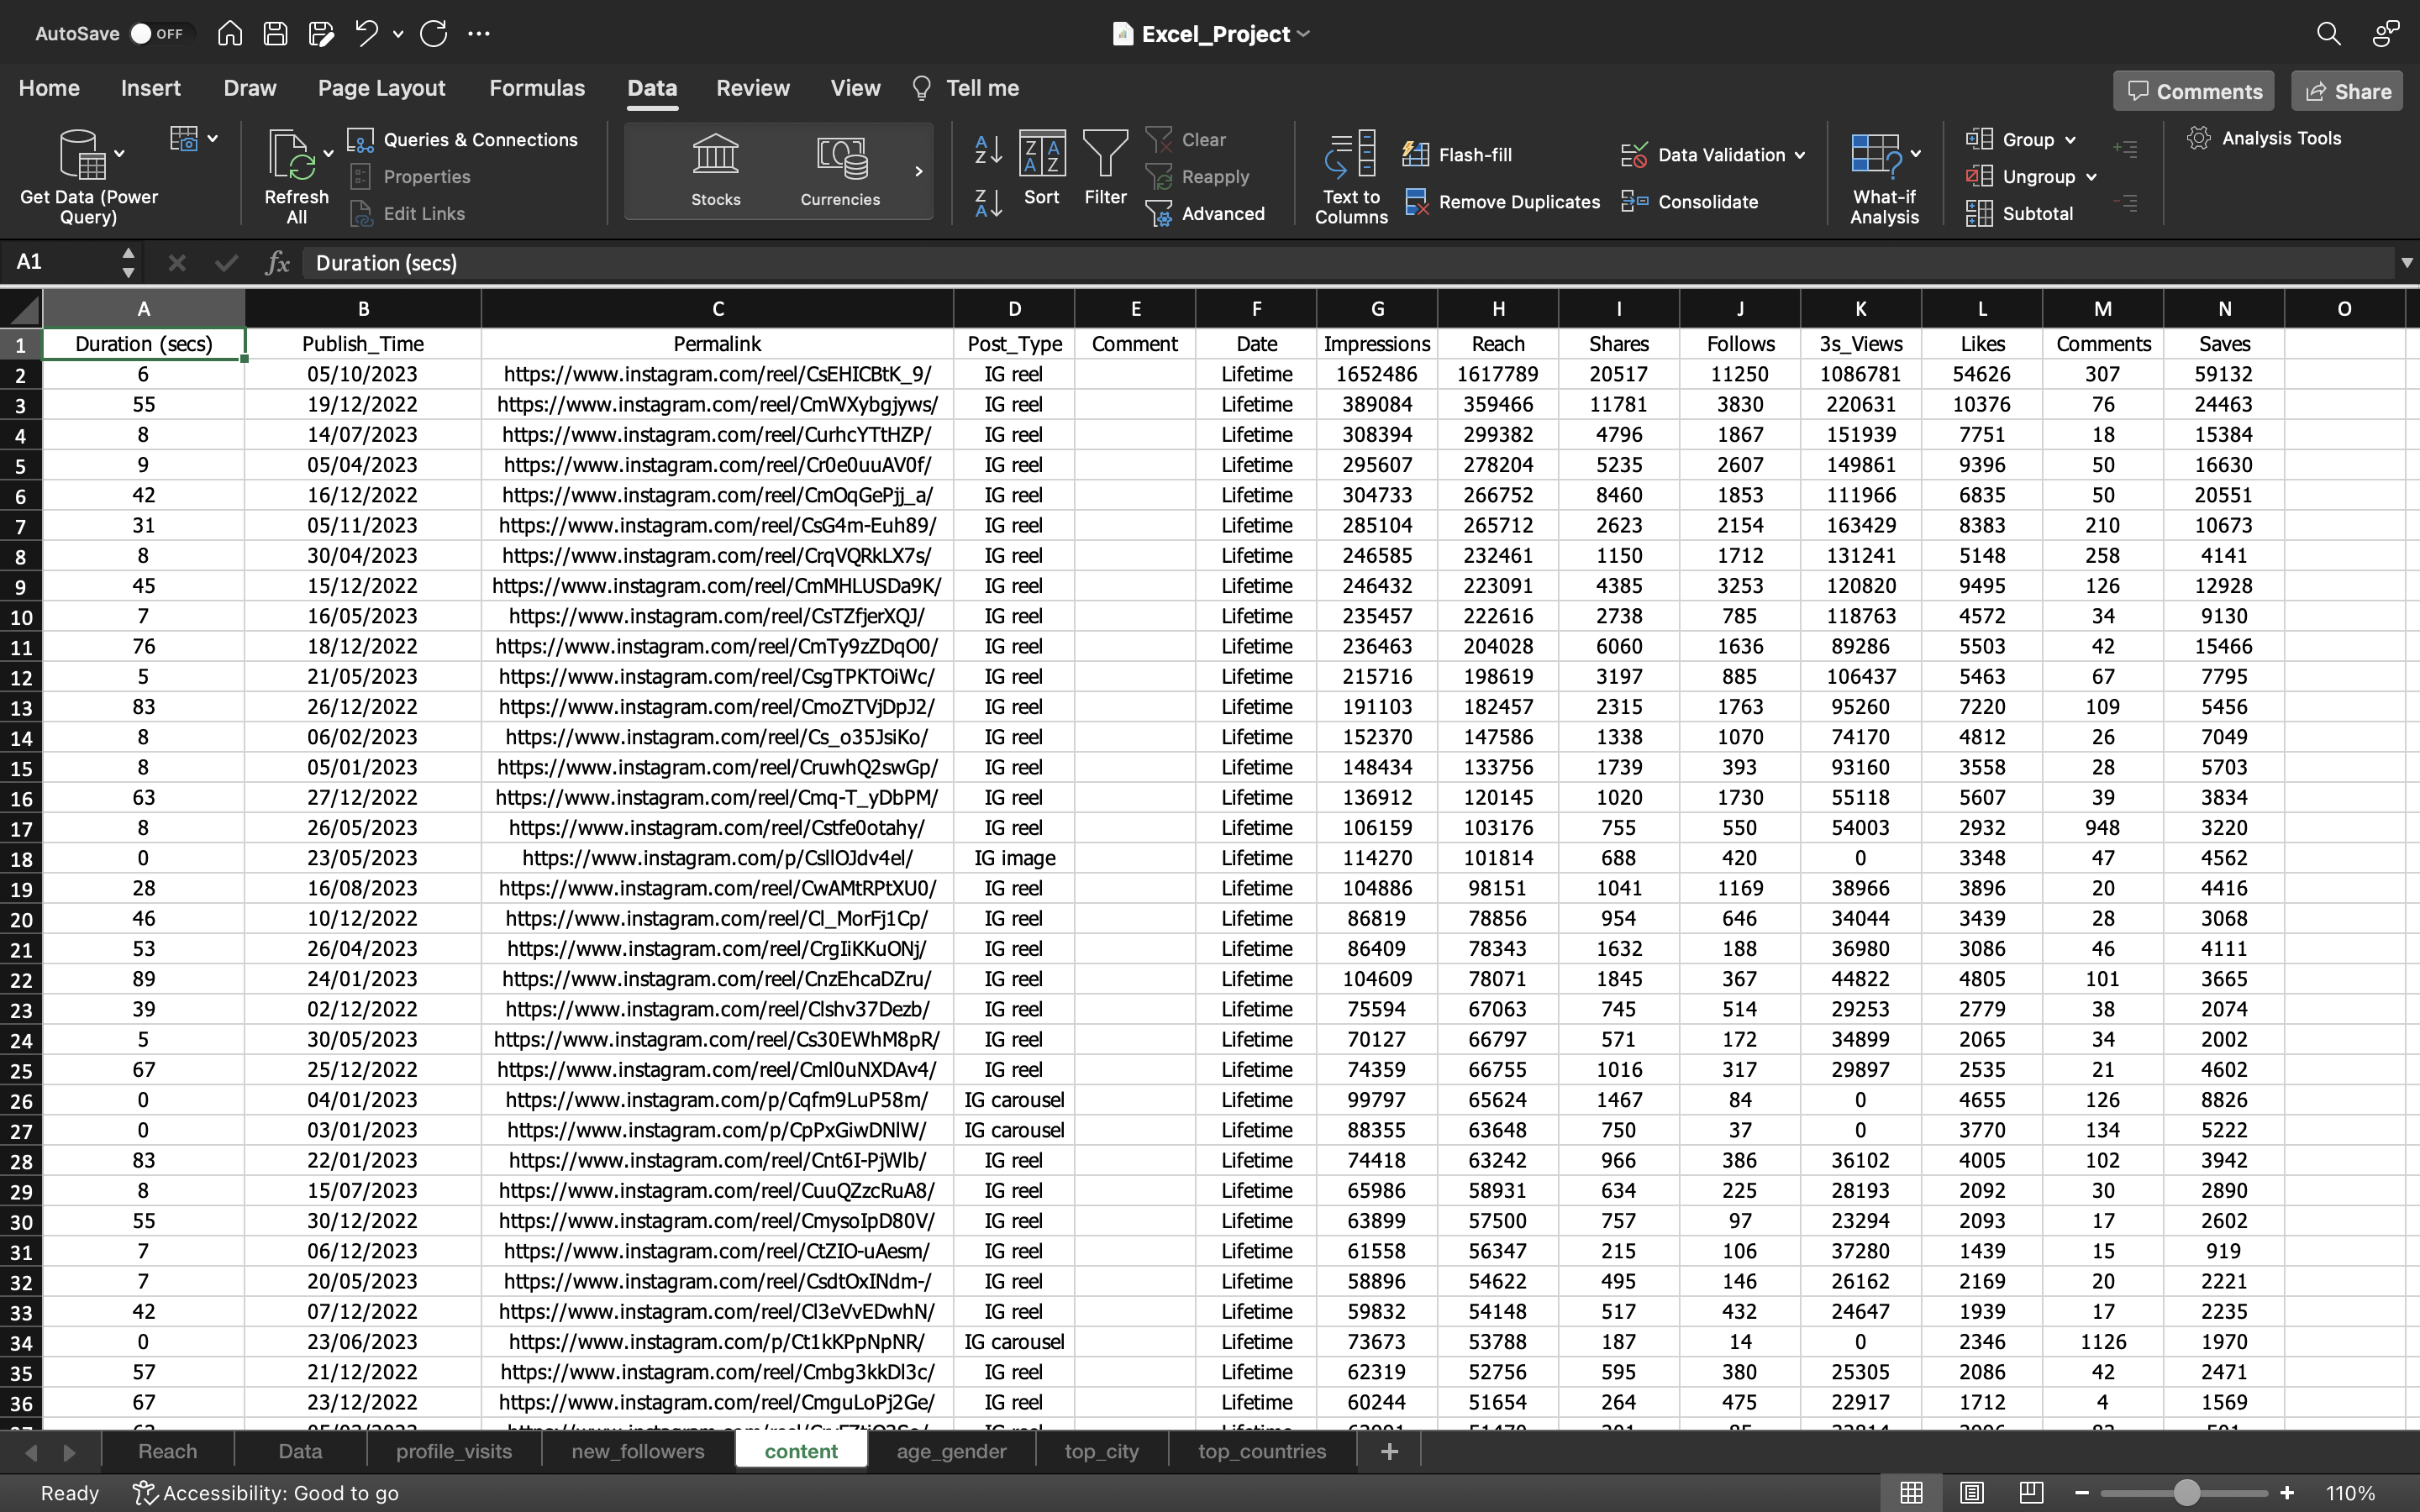Click Tell me search box
The image size is (2420, 1512).
966,88
